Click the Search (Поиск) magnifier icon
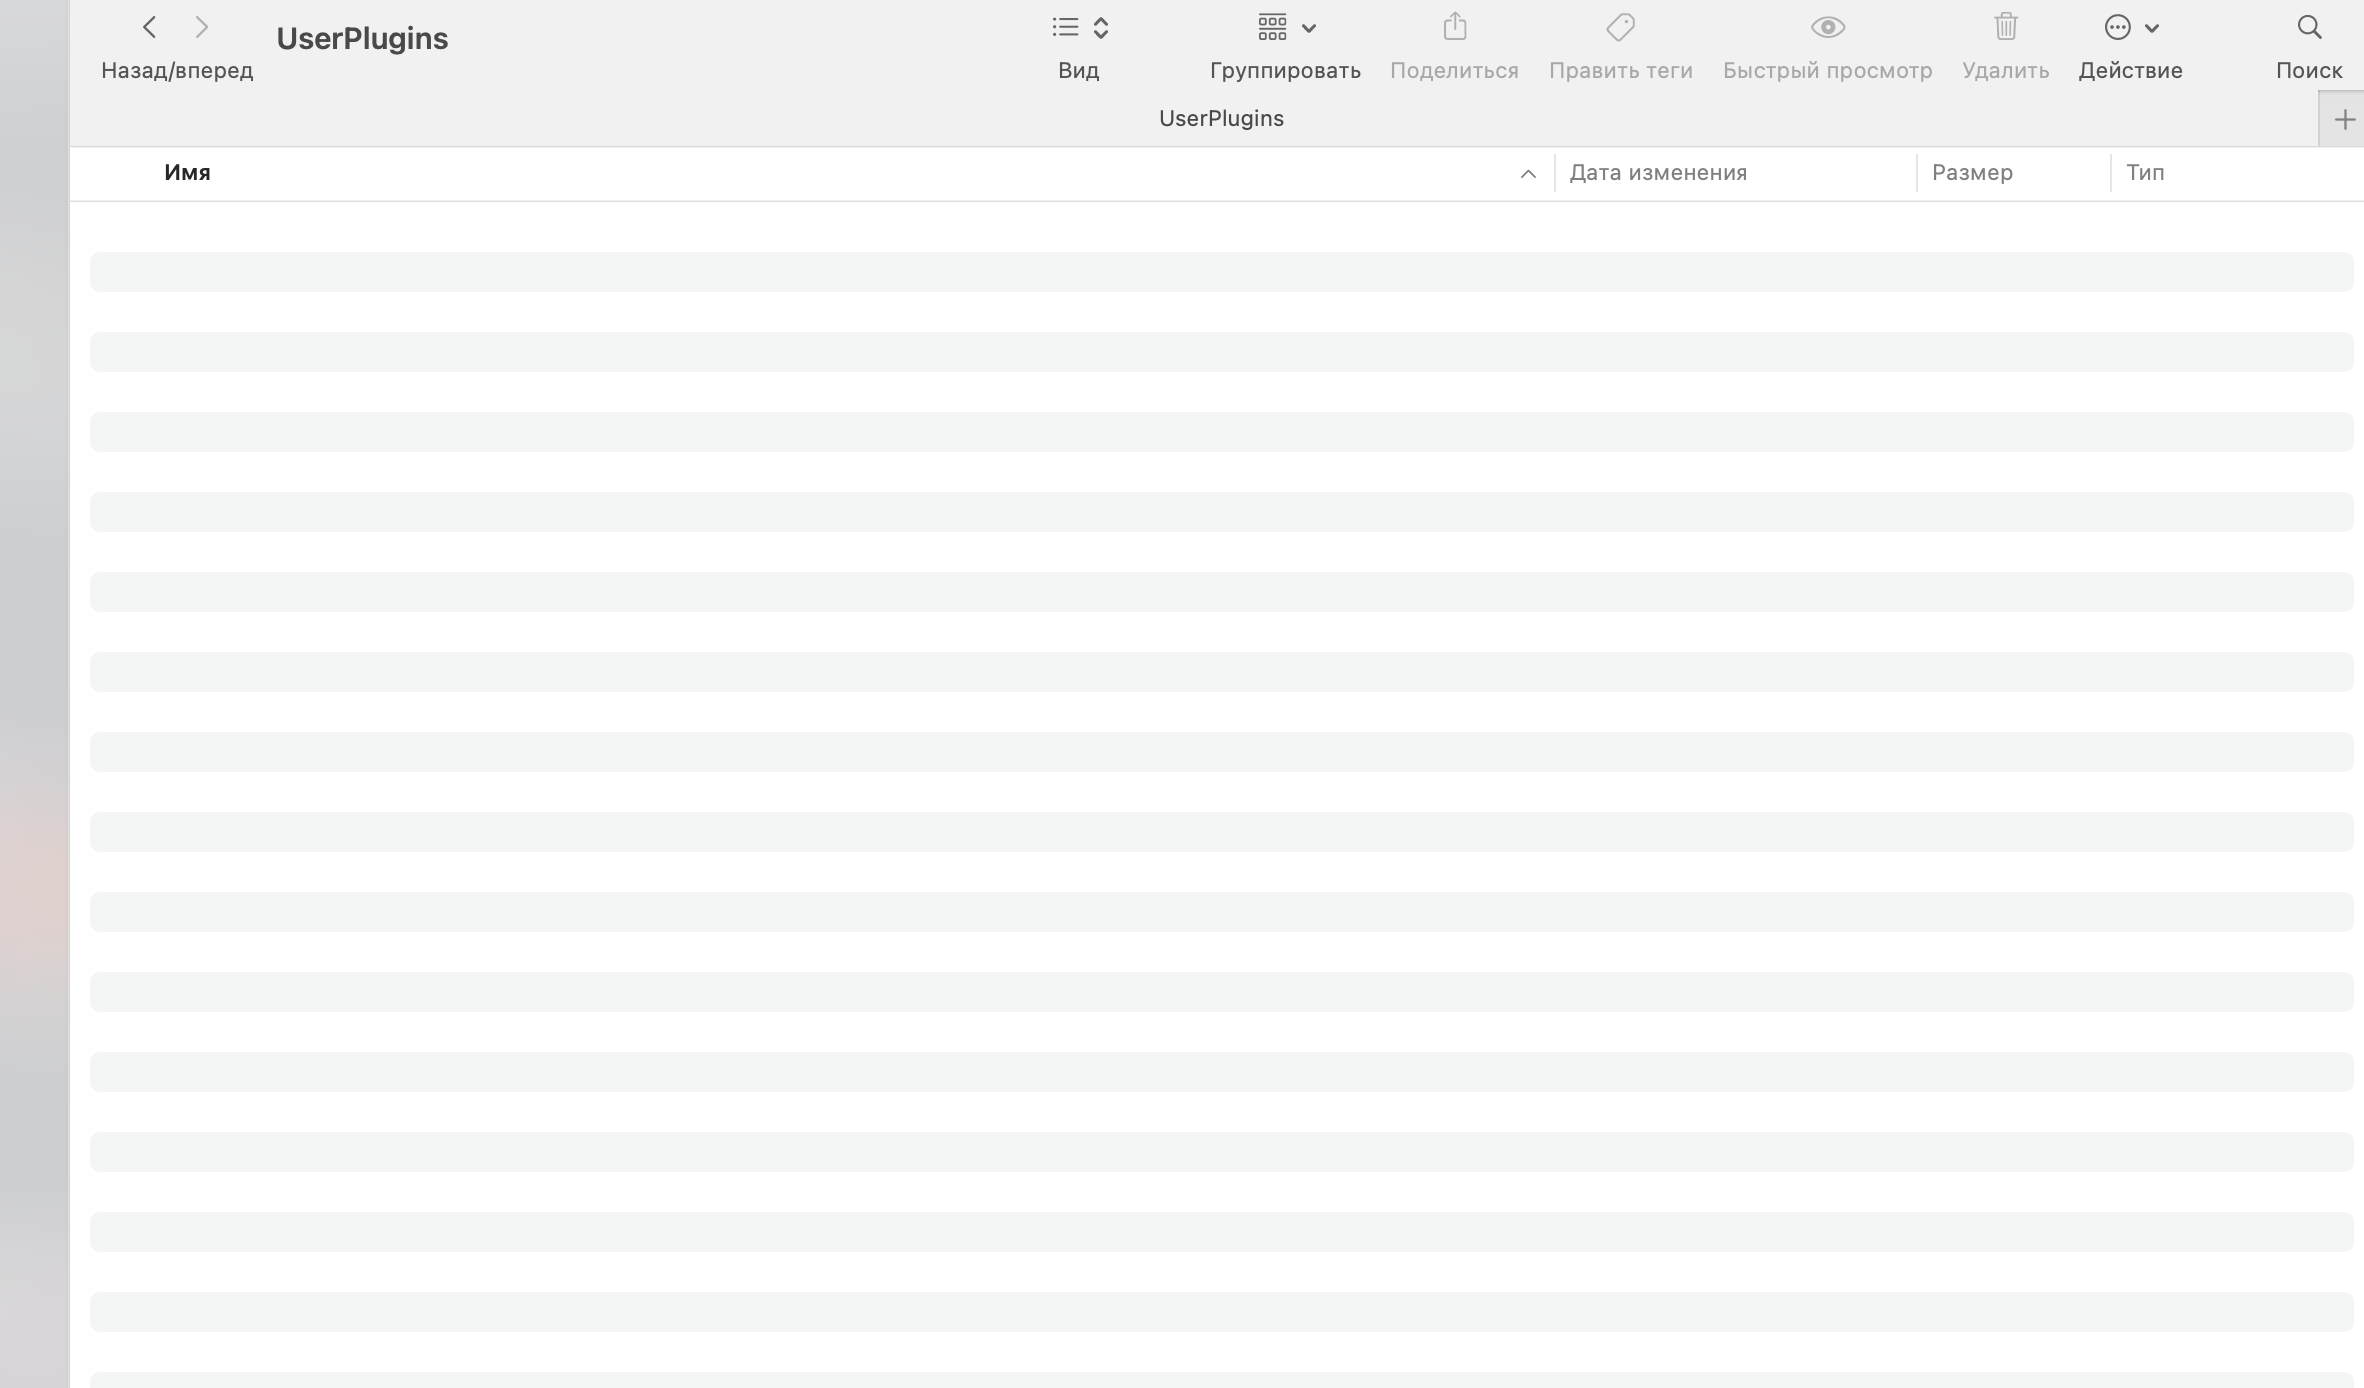The height and width of the screenshot is (1388, 2364). pyautogui.click(x=2309, y=28)
